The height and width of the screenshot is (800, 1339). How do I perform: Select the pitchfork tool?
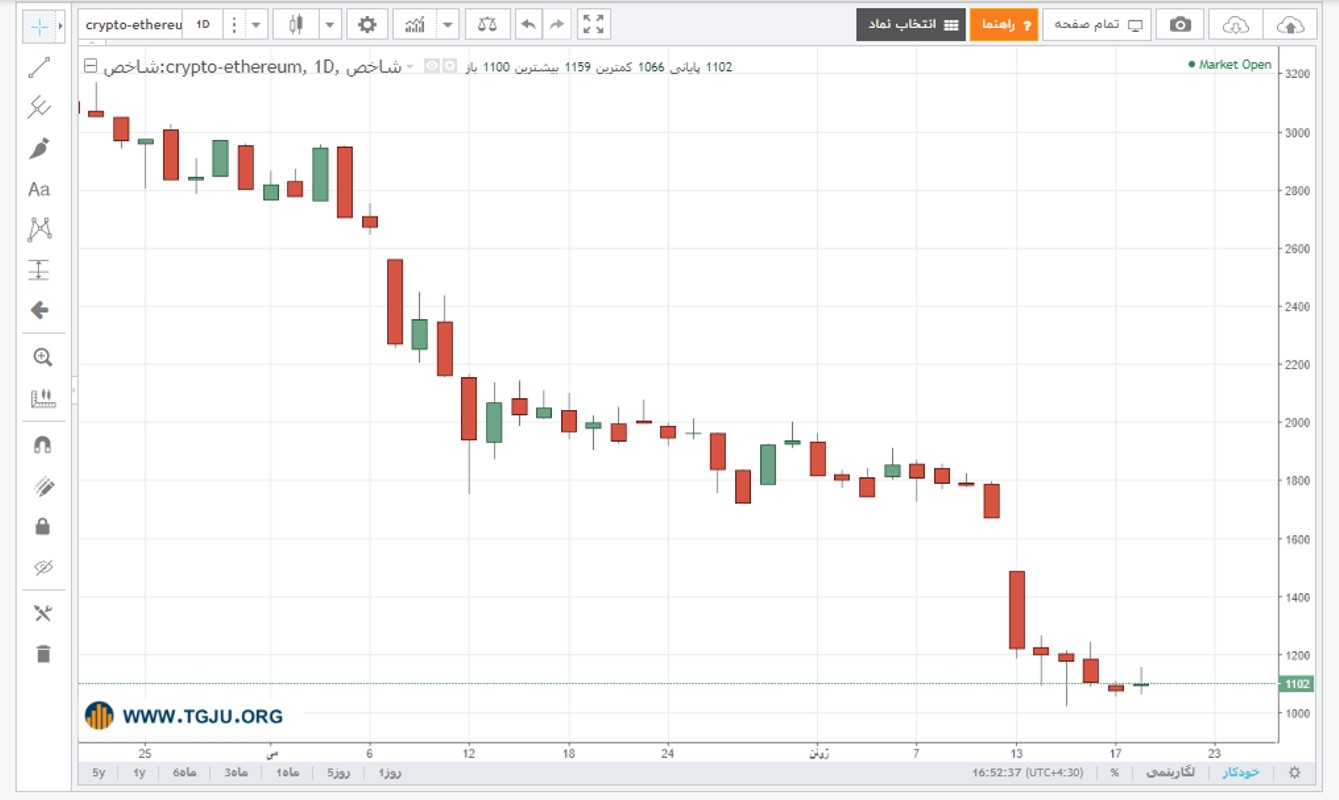point(39,107)
